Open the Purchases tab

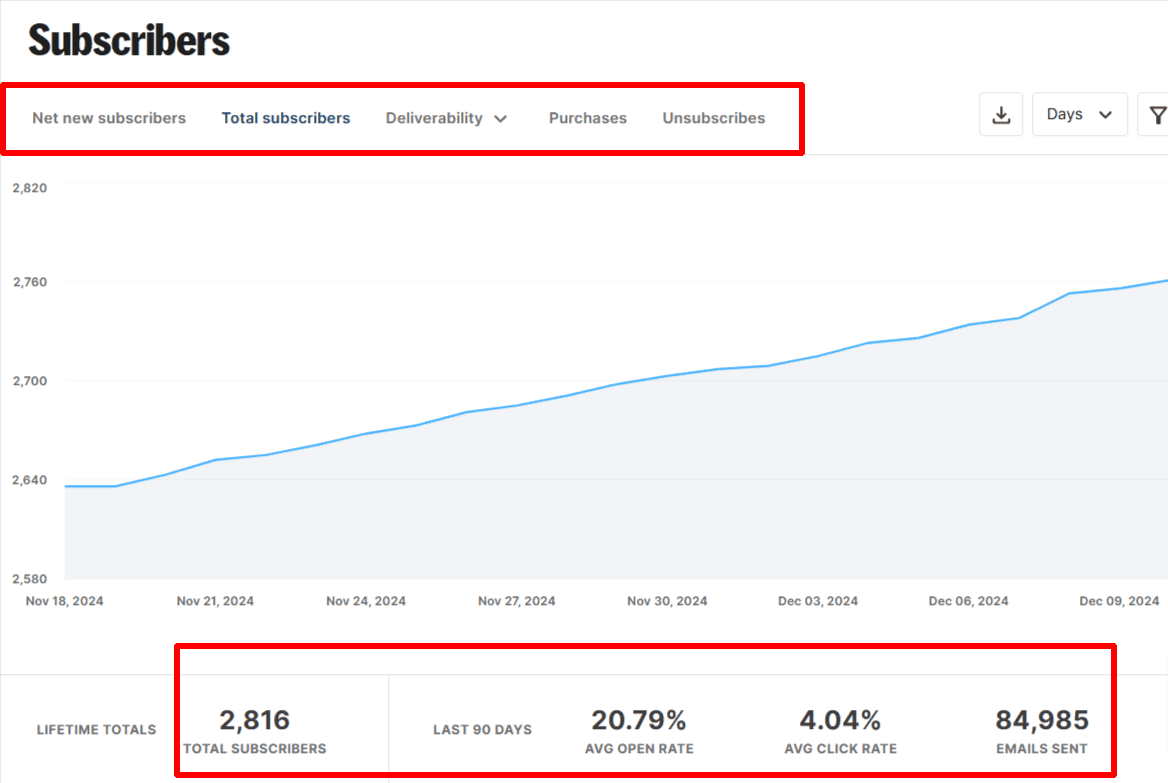(x=587, y=118)
